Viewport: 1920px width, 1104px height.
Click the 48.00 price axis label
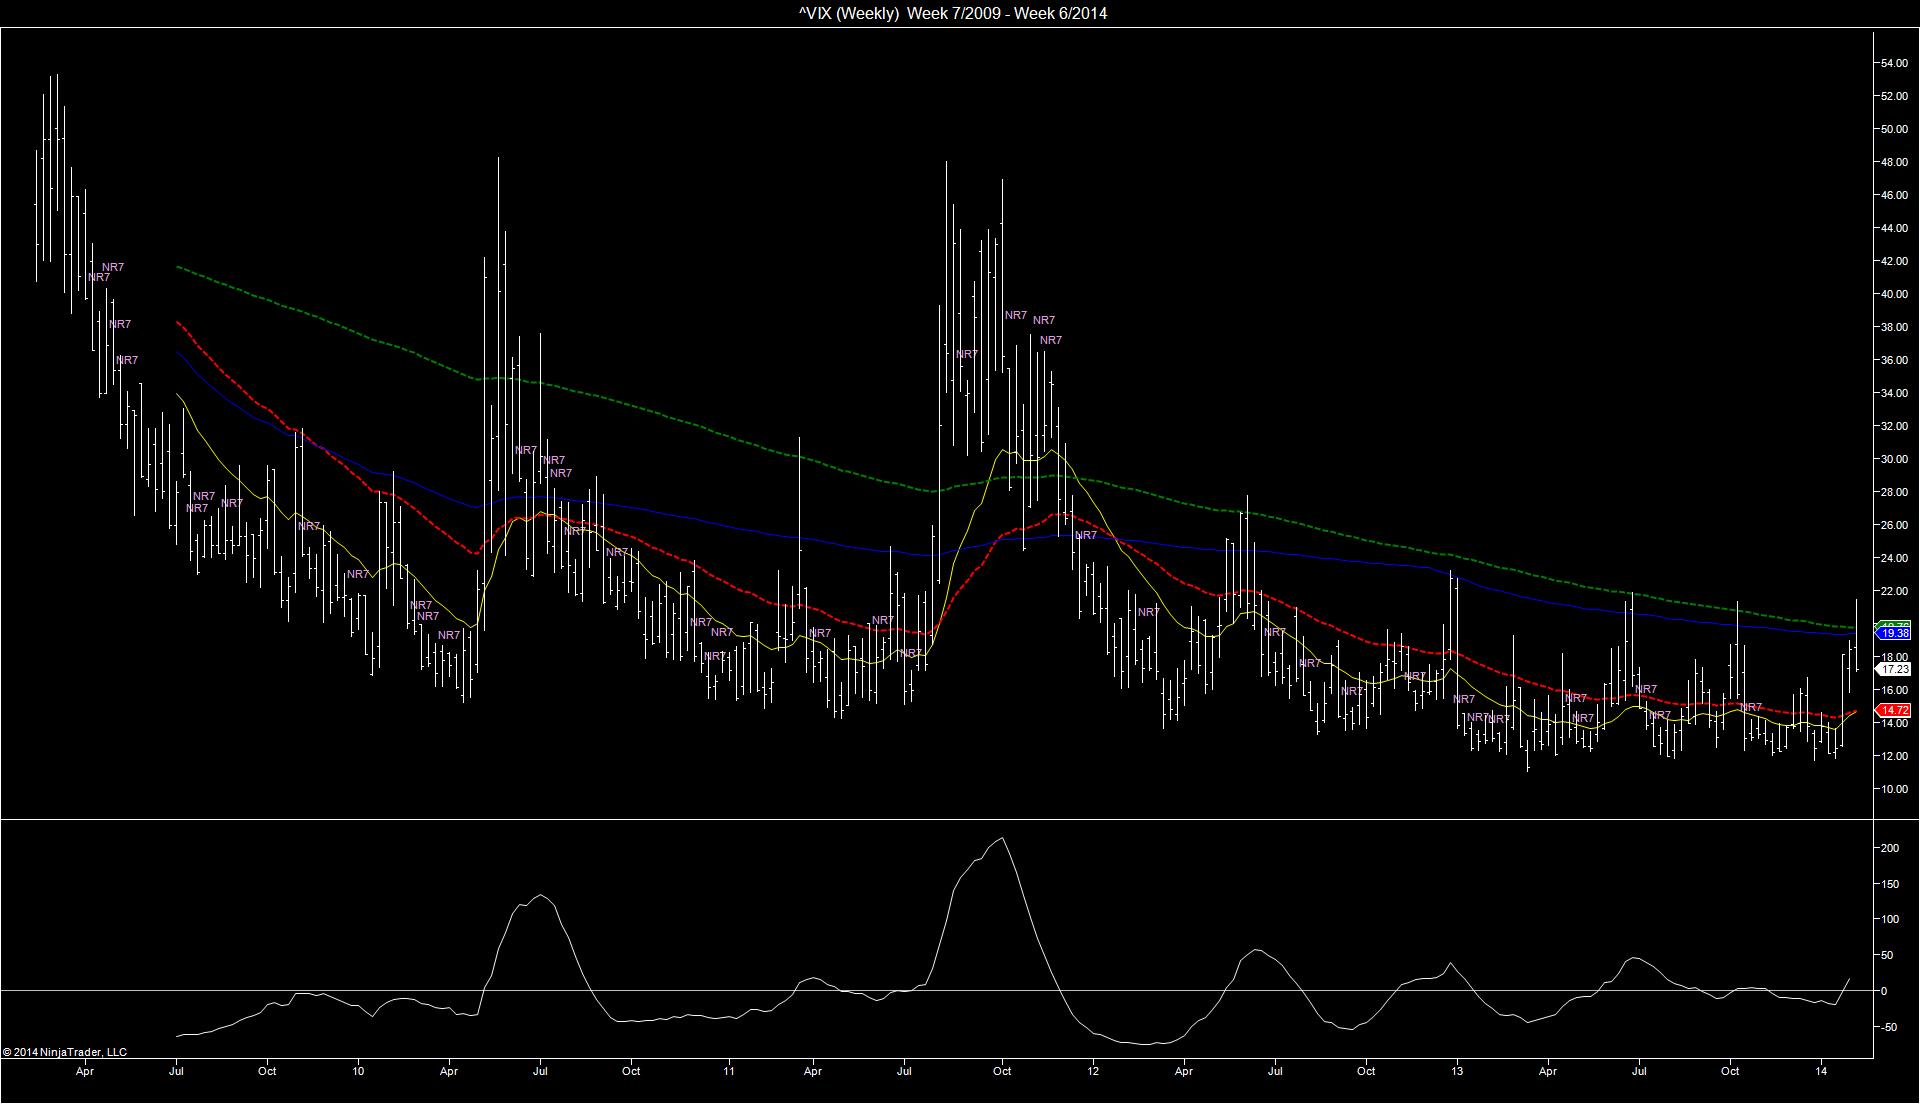click(x=1894, y=162)
